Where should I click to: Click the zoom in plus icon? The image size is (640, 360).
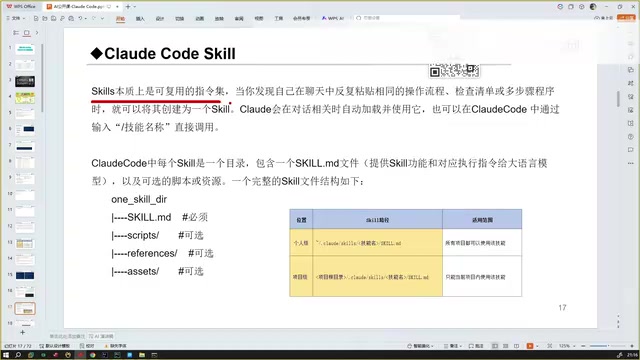pyautogui.click(x=632, y=346)
